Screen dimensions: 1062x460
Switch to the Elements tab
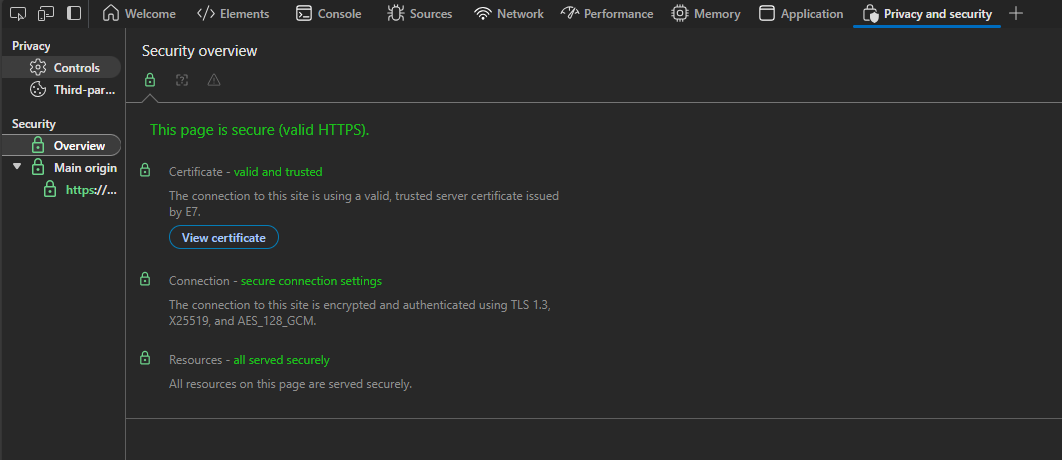tap(233, 14)
